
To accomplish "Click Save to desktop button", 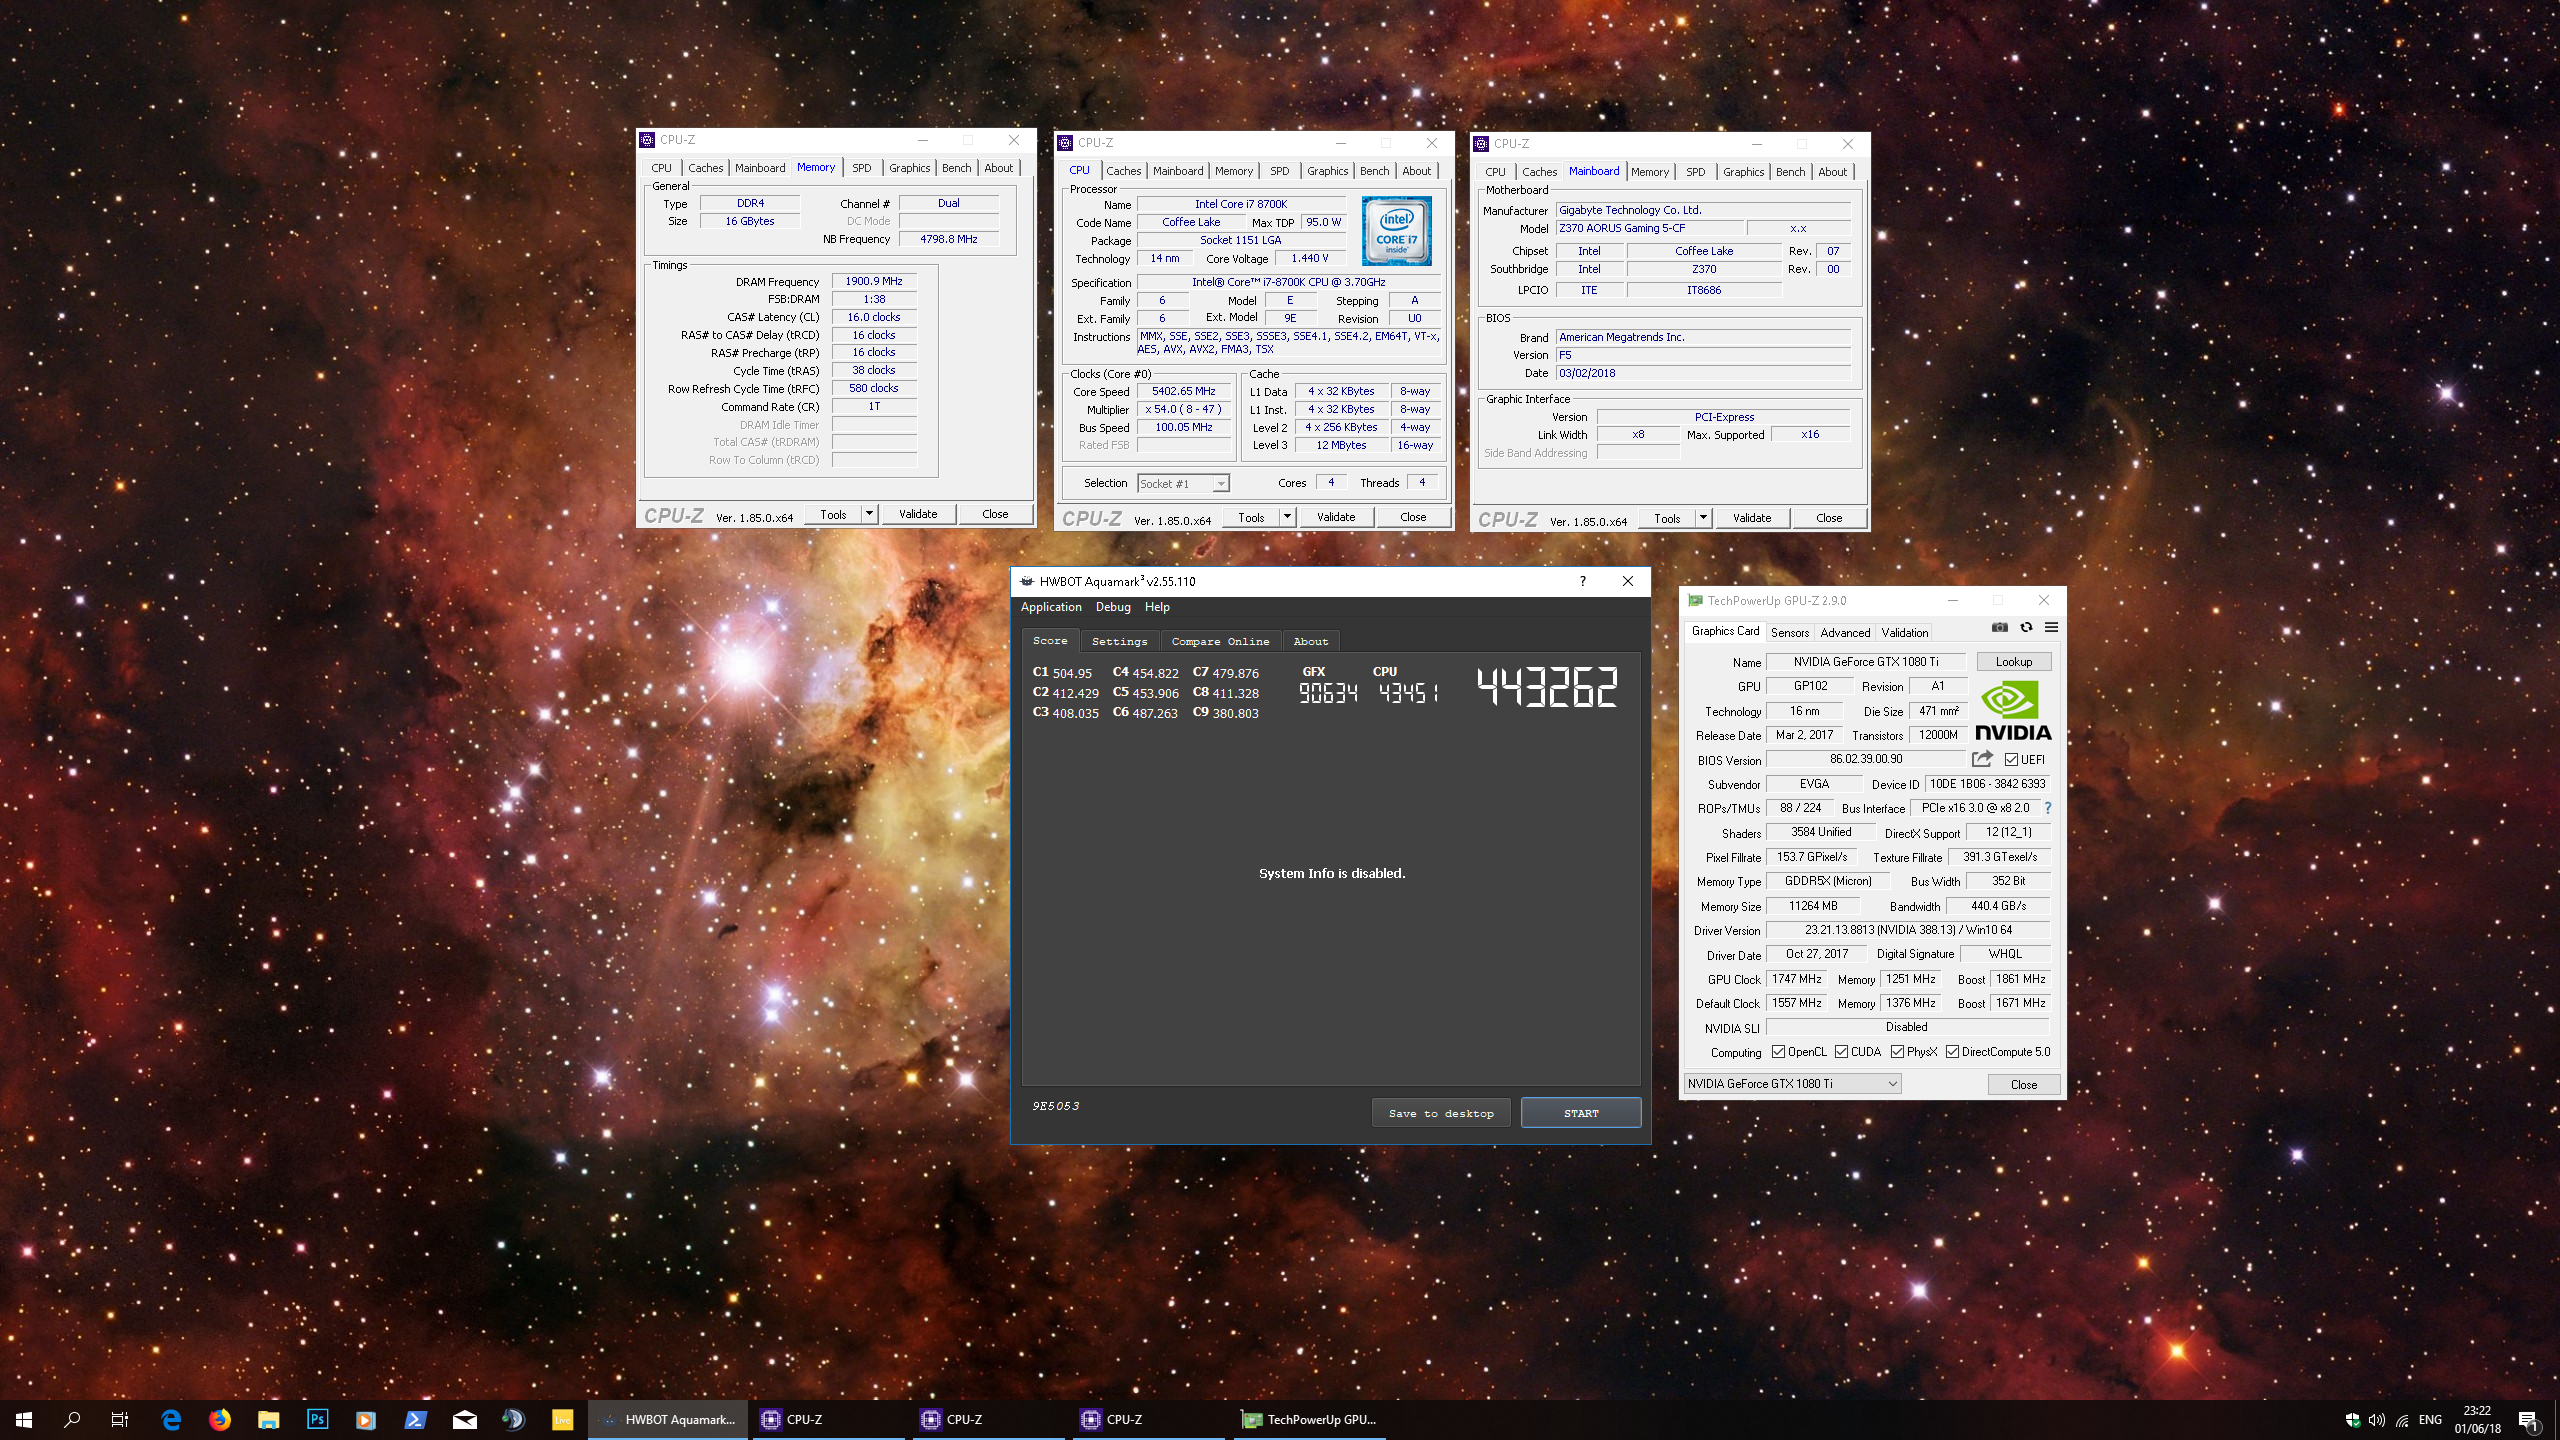I will click(x=1441, y=1113).
